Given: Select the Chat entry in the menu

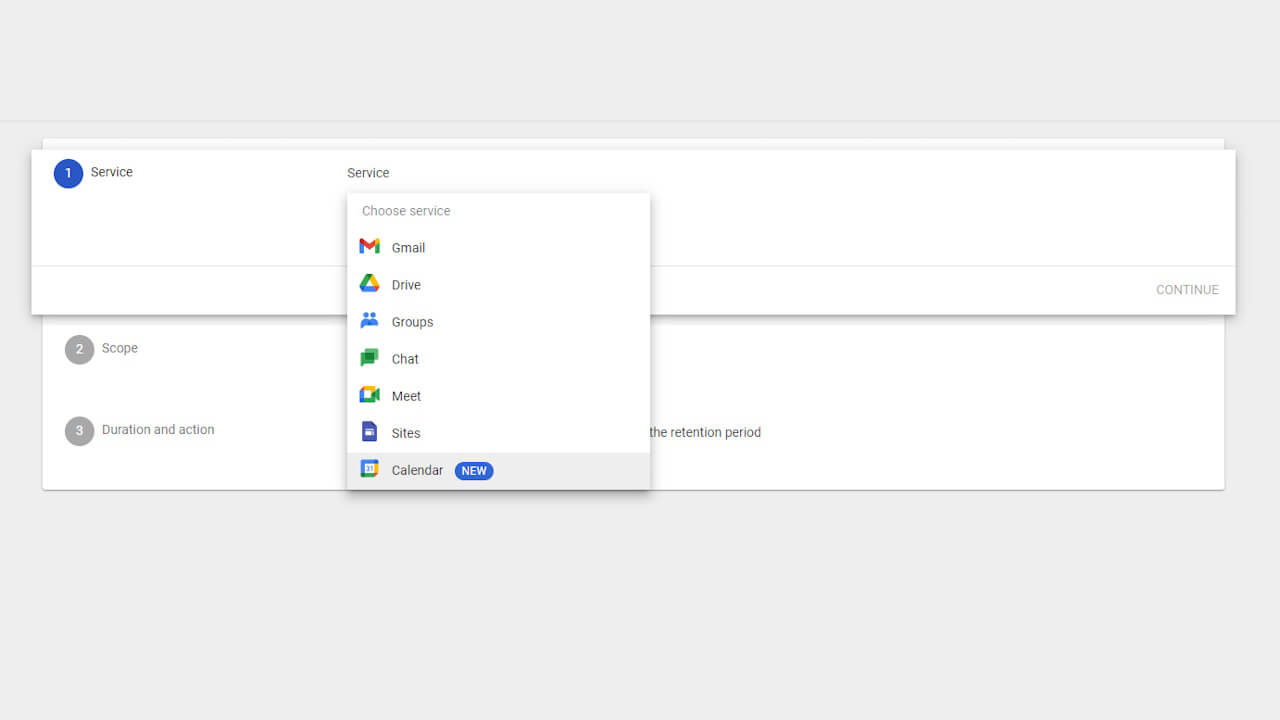Looking at the screenshot, I should (405, 358).
